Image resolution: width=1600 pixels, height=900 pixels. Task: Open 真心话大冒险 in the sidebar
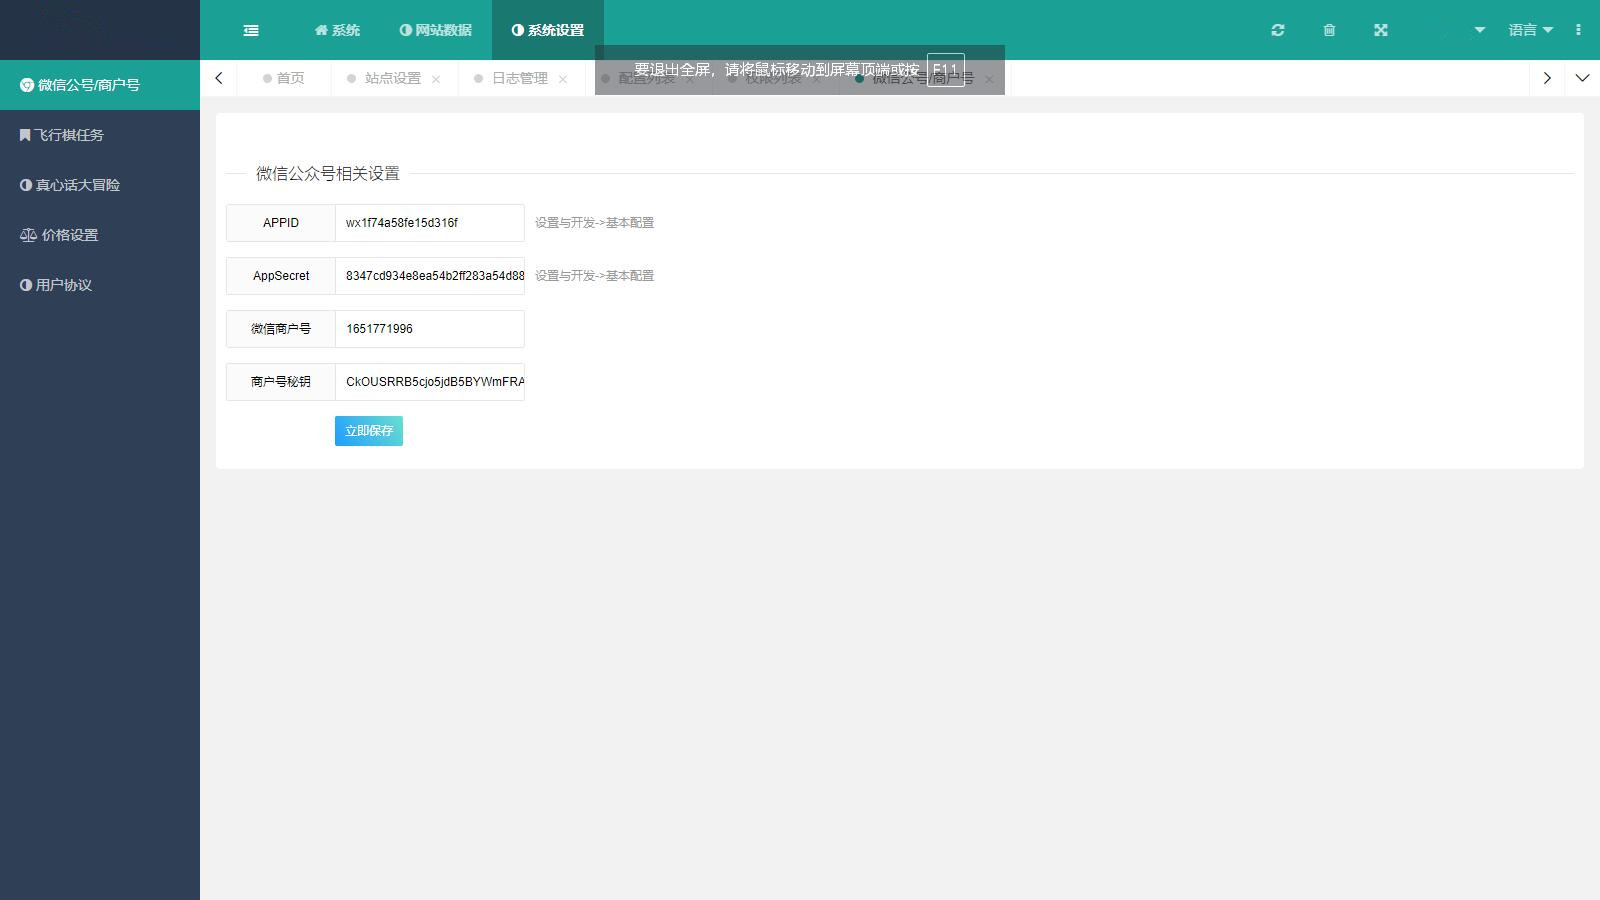[100, 185]
